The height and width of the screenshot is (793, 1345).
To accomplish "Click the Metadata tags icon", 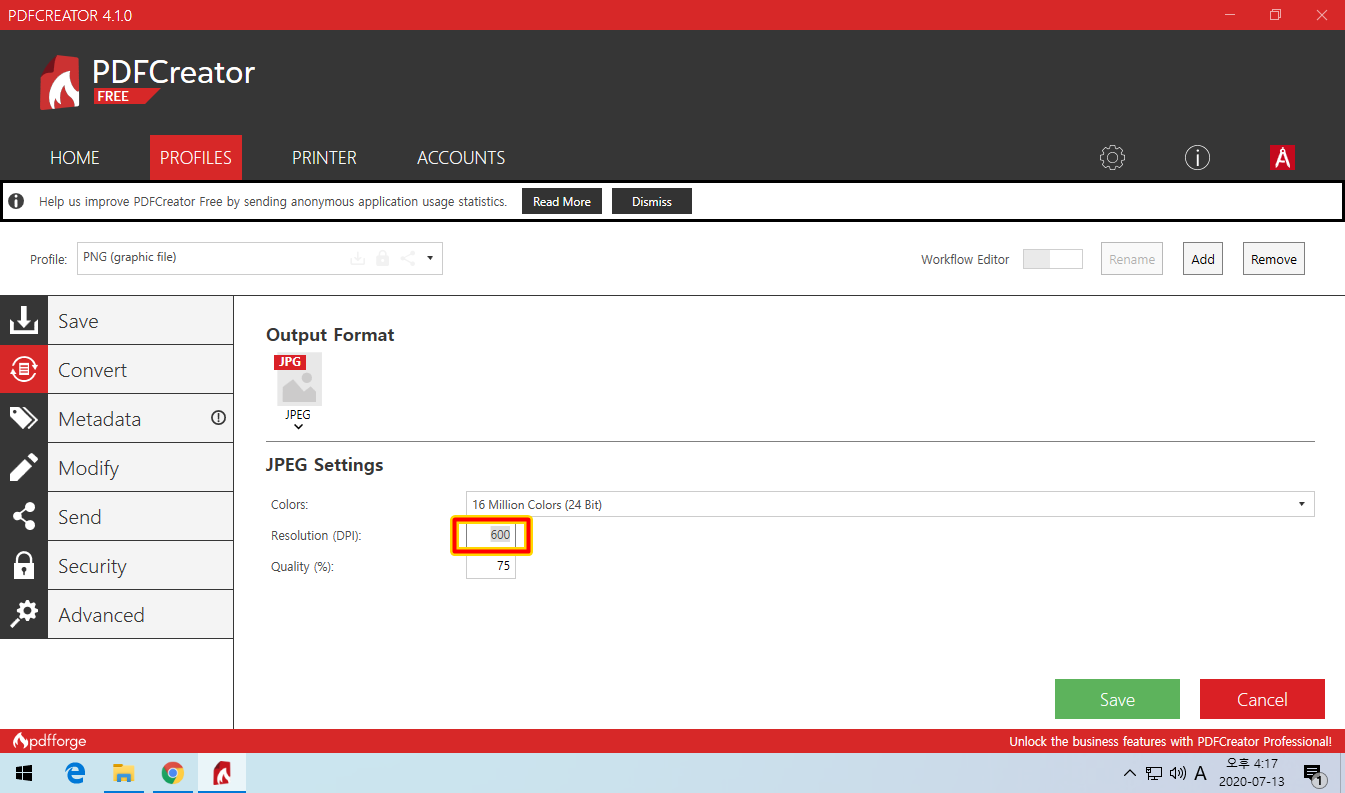I will click(x=24, y=418).
